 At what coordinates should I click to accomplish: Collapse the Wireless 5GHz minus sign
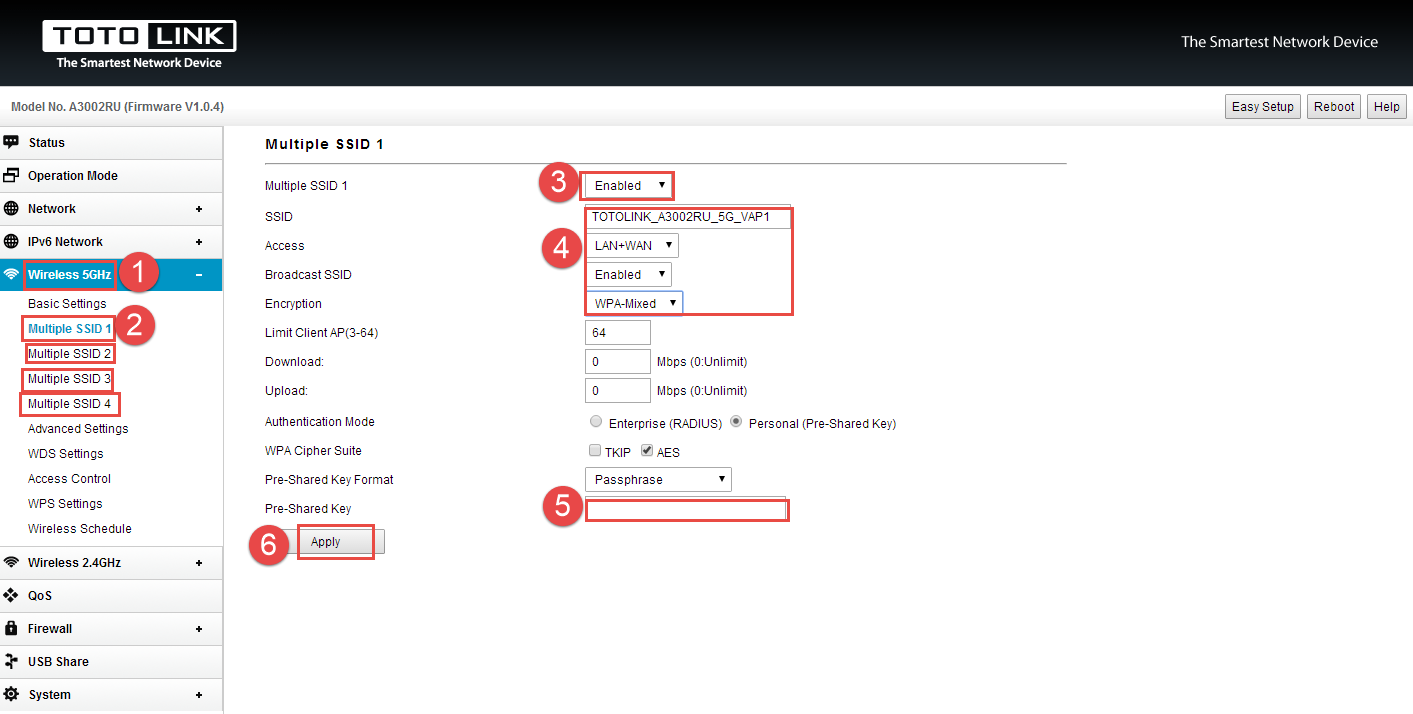point(199,275)
